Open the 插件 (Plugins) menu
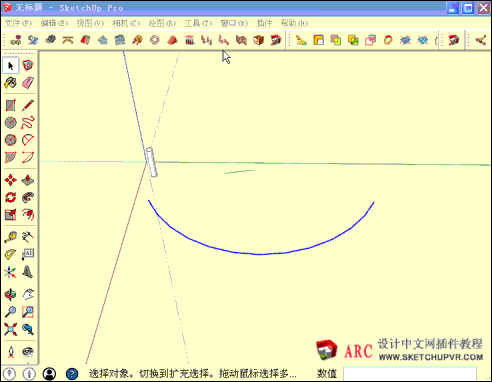 tap(264, 23)
